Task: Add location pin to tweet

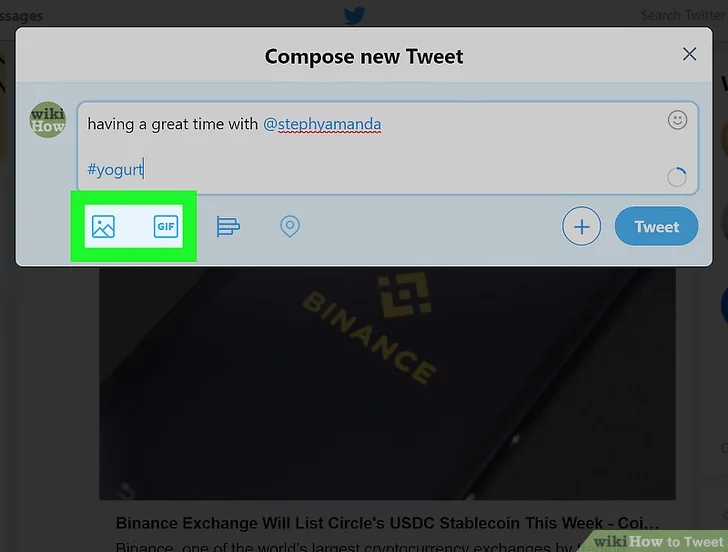Action: 290,227
